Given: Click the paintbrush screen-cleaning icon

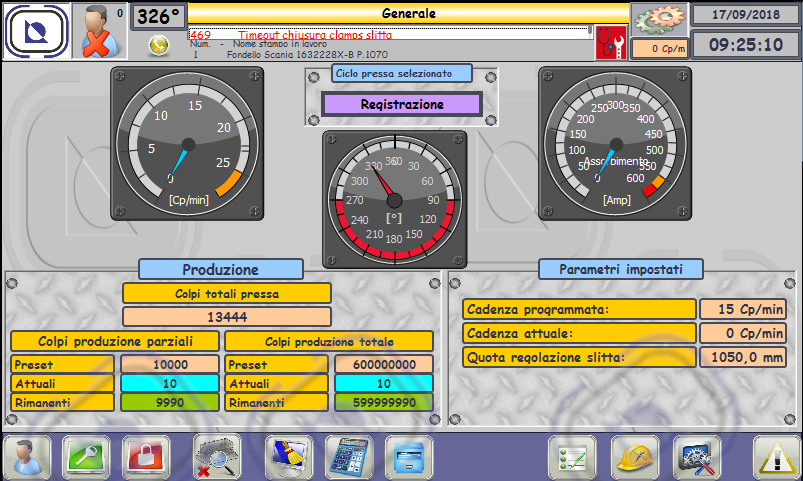Looking at the screenshot, I should tap(289, 458).
